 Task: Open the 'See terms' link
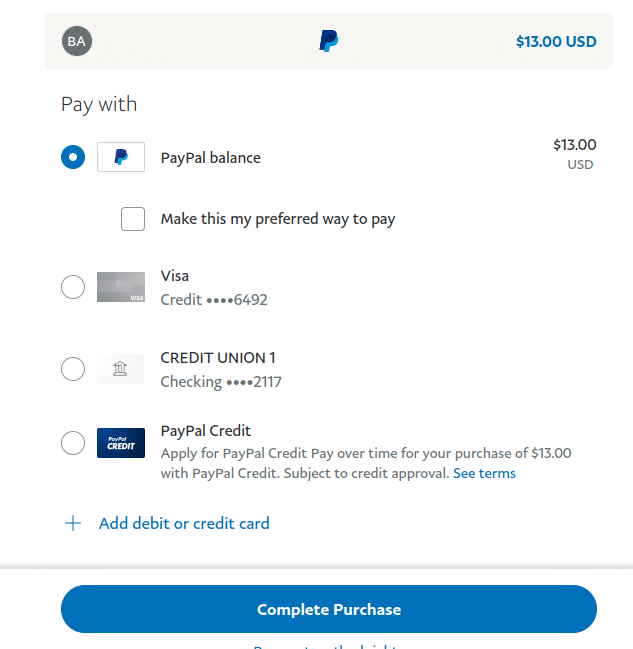click(484, 473)
